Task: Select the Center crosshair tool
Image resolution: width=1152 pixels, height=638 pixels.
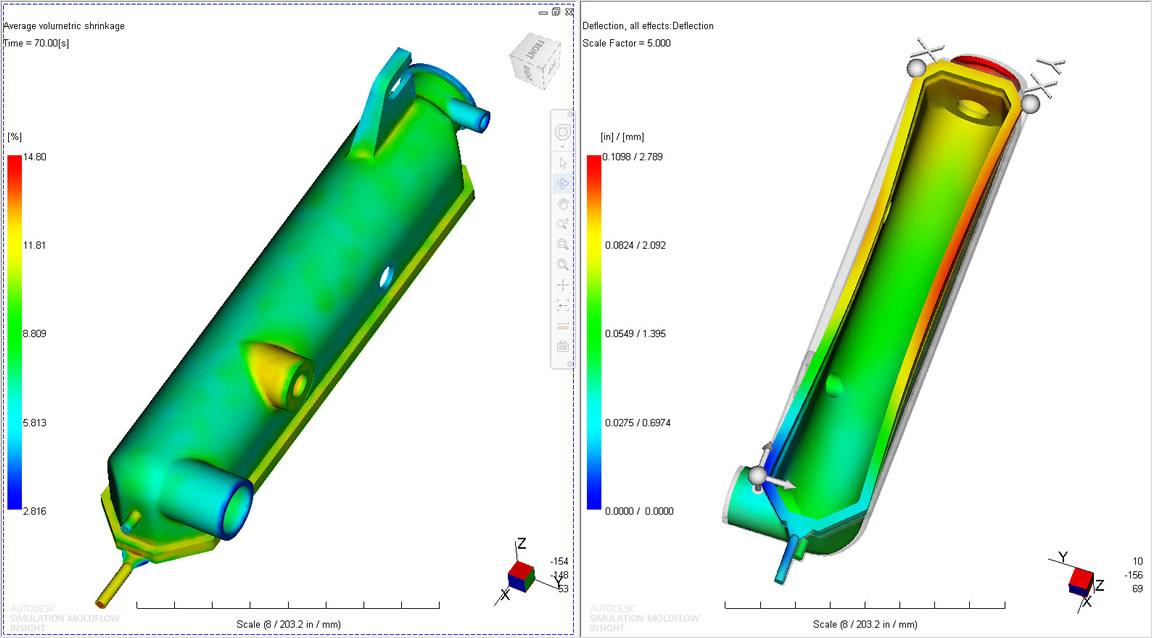Action: pyautogui.click(x=563, y=285)
